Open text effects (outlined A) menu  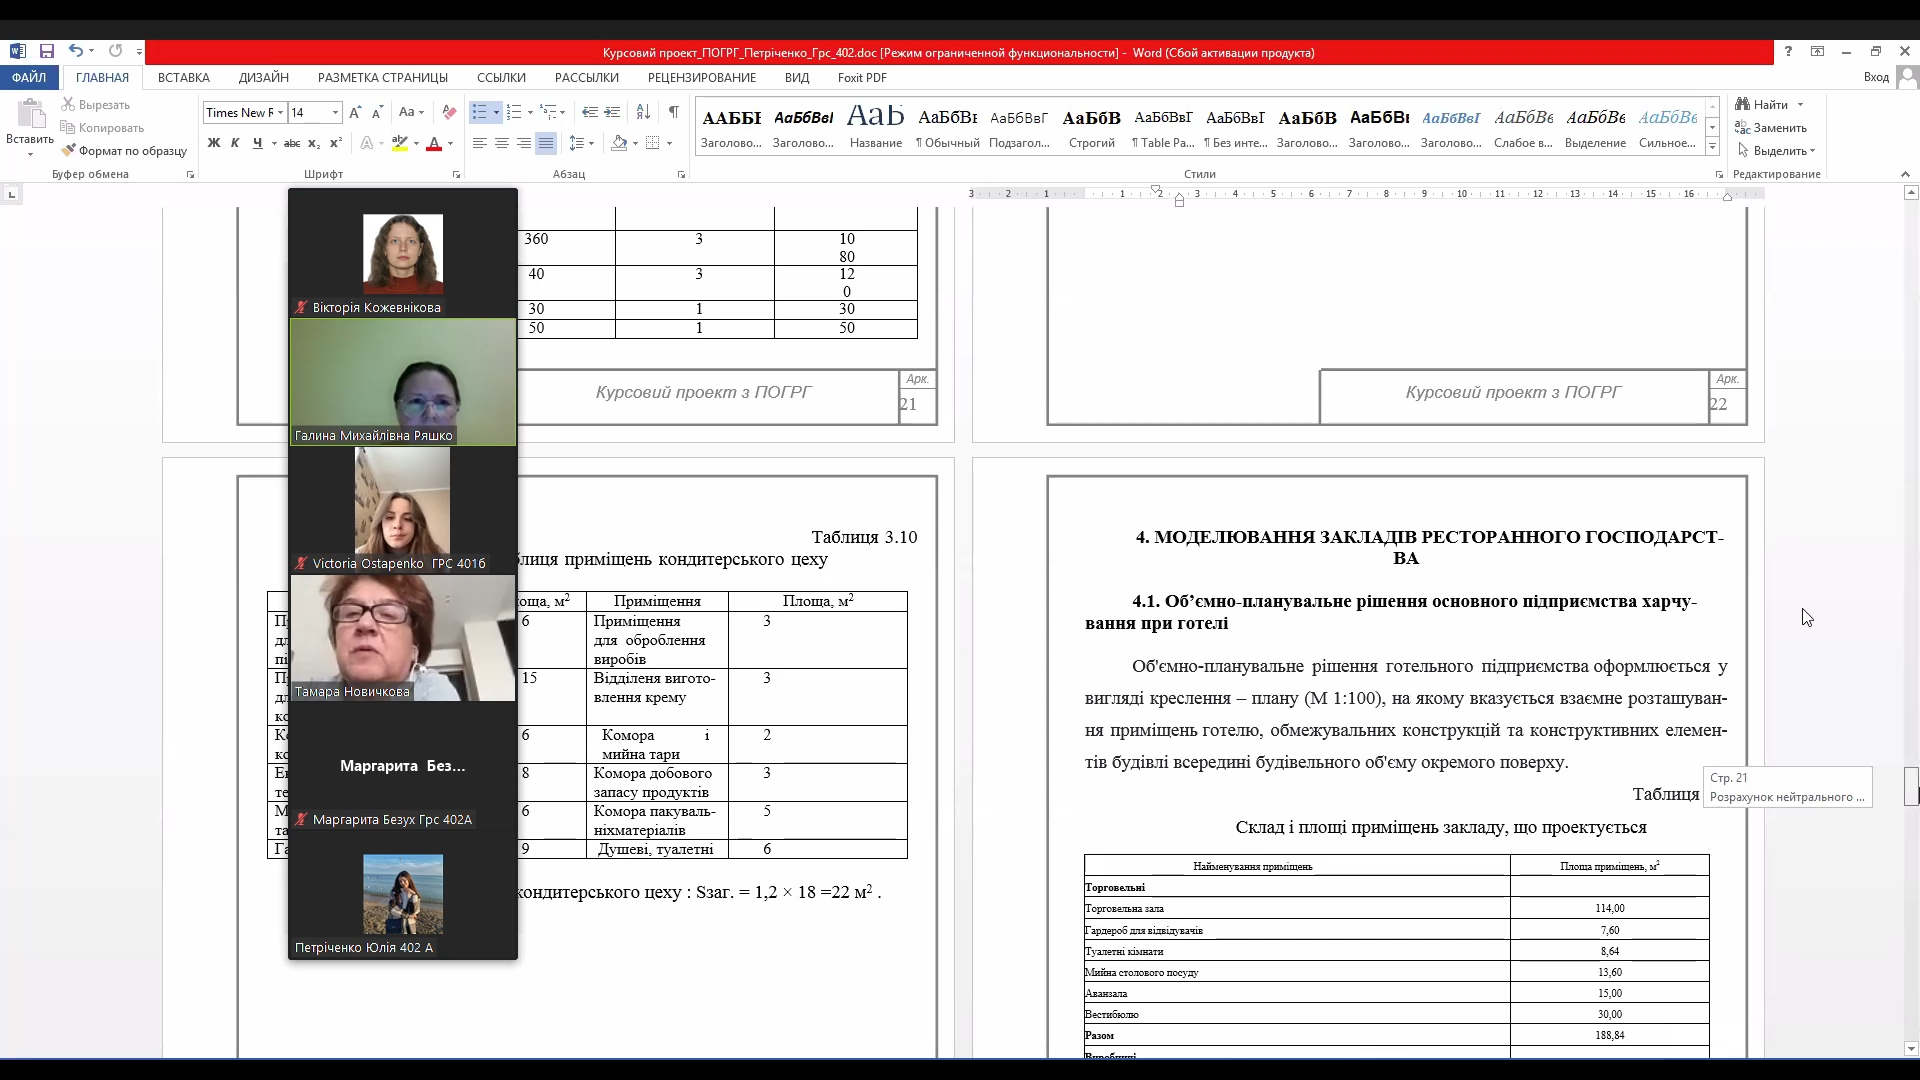point(367,144)
